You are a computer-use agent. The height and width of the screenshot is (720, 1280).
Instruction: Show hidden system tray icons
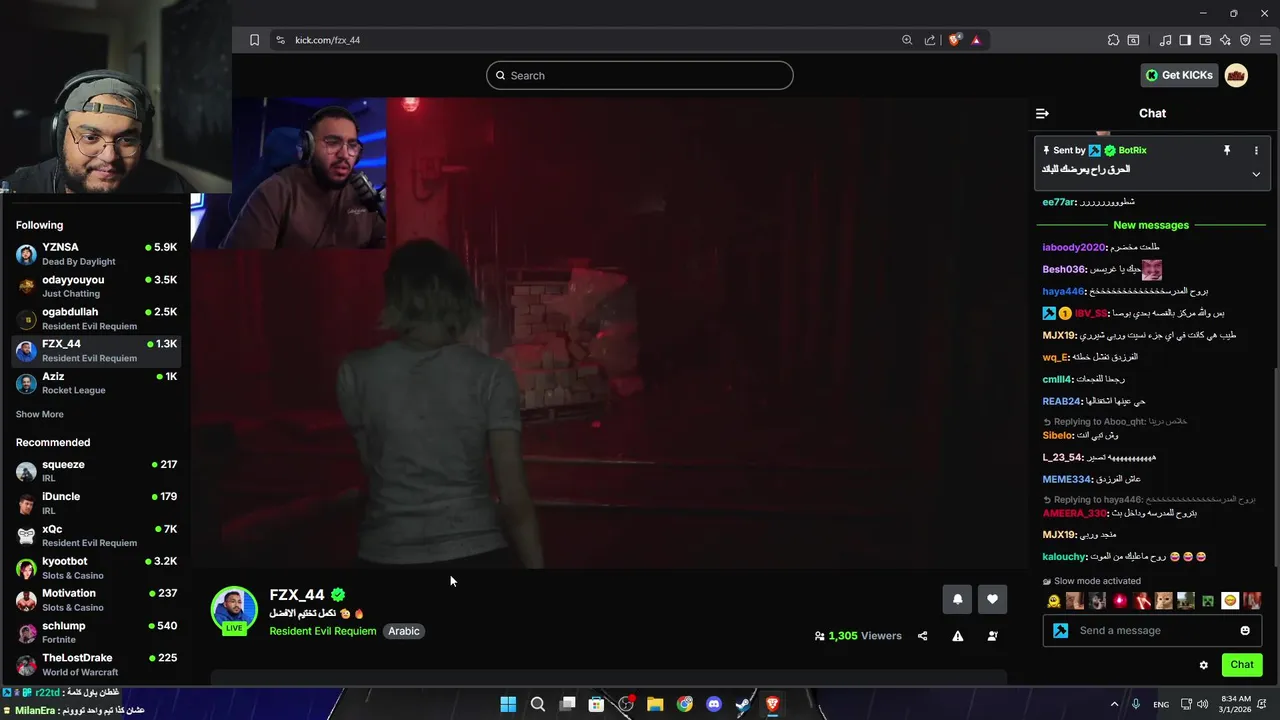point(1114,704)
